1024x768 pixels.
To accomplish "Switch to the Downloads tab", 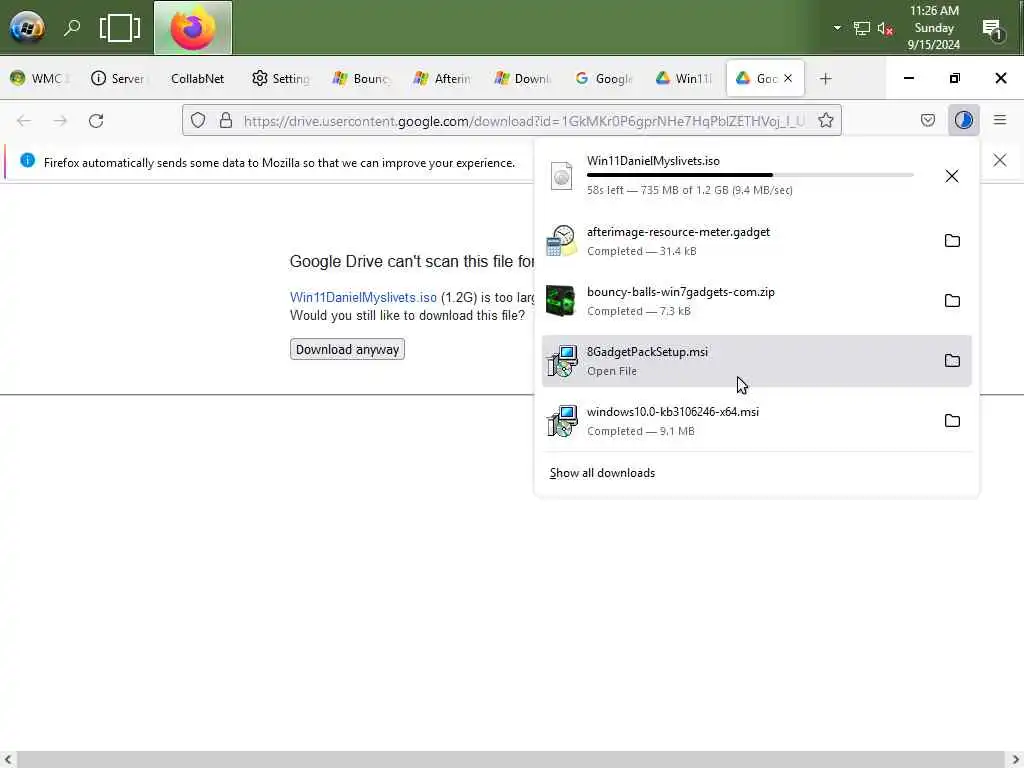I will tap(523, 78).
